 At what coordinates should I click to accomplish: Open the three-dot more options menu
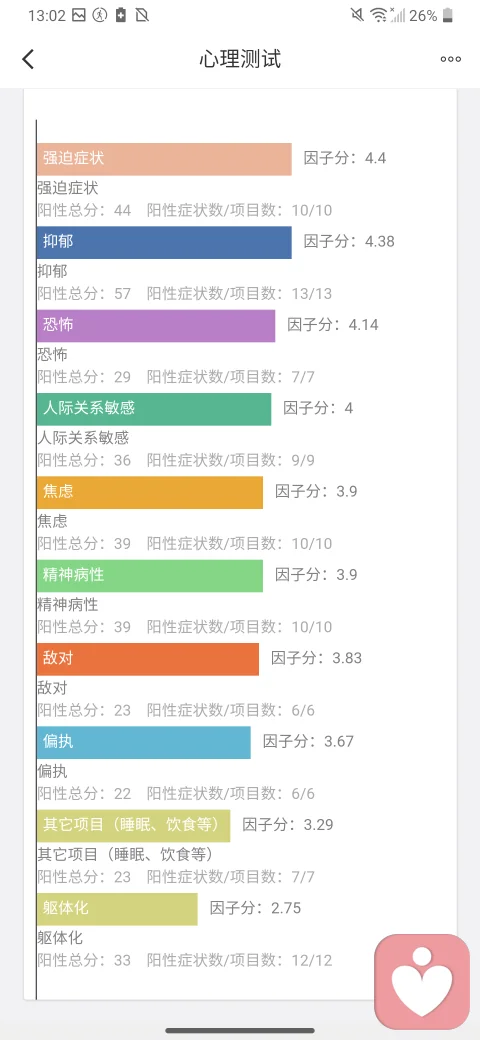pyautogui.click(x=451, y=59)
